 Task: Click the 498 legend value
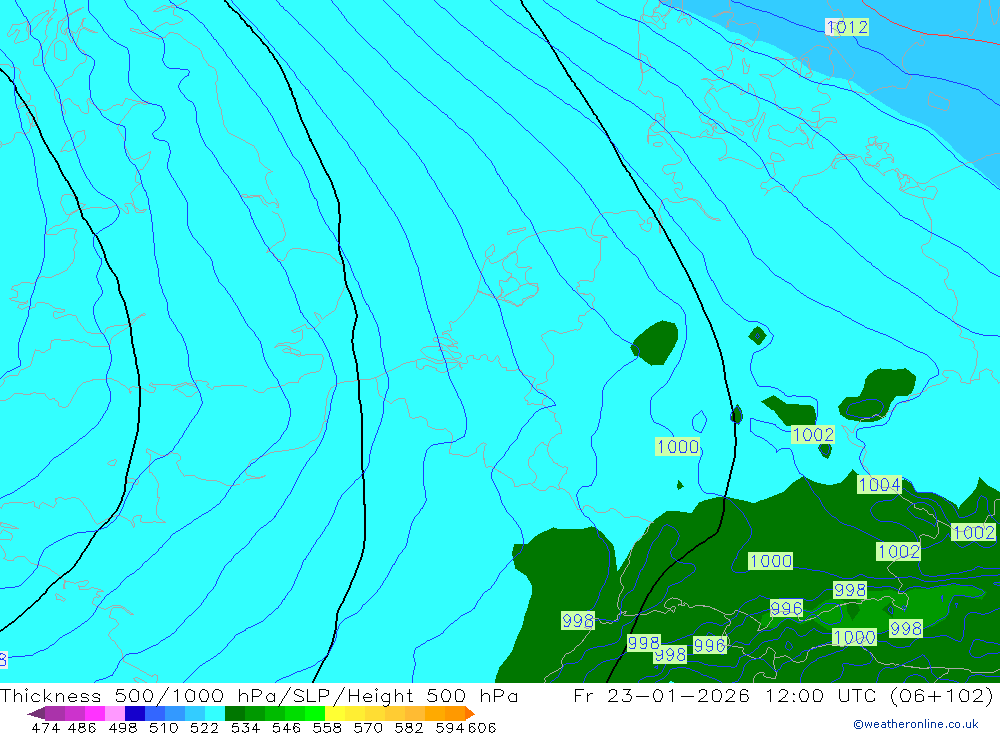tap(122, 727)
